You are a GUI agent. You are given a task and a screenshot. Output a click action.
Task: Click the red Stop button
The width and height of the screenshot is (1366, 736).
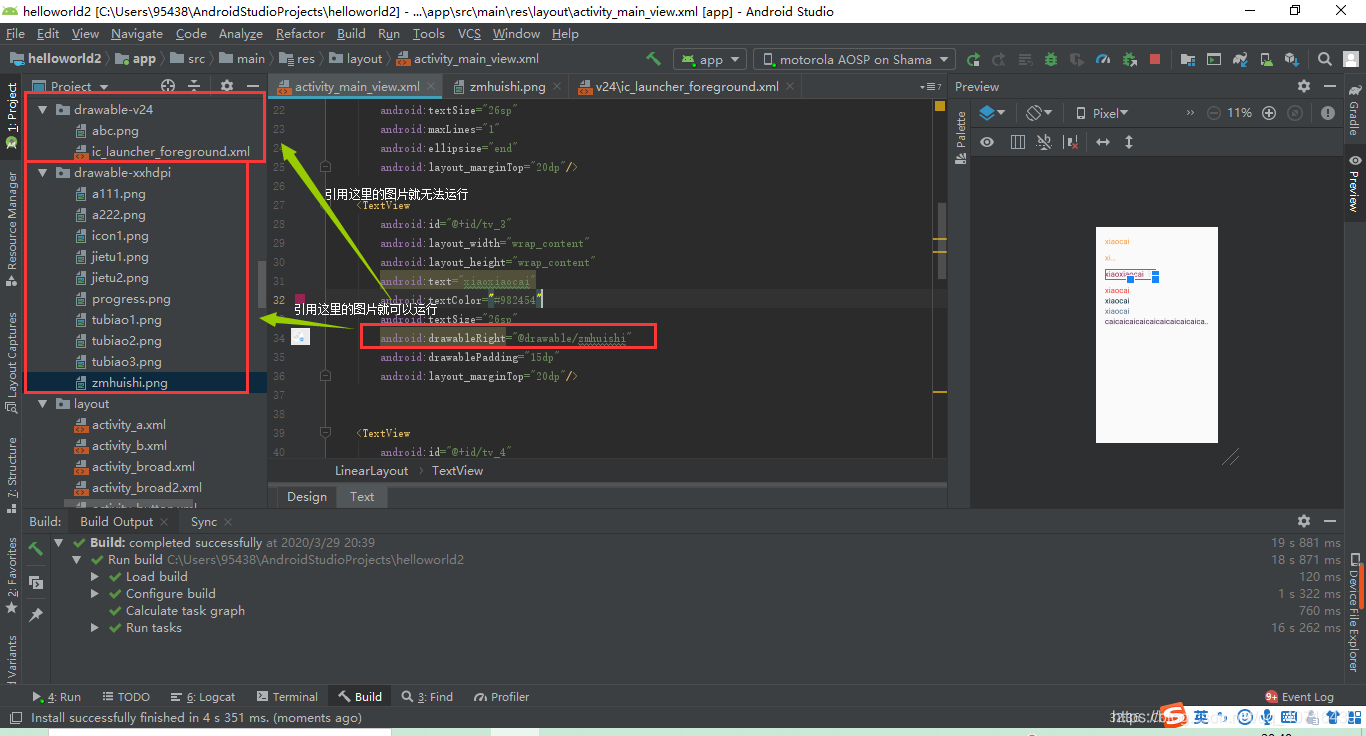pyautogui.click(x=1155, y=59)
